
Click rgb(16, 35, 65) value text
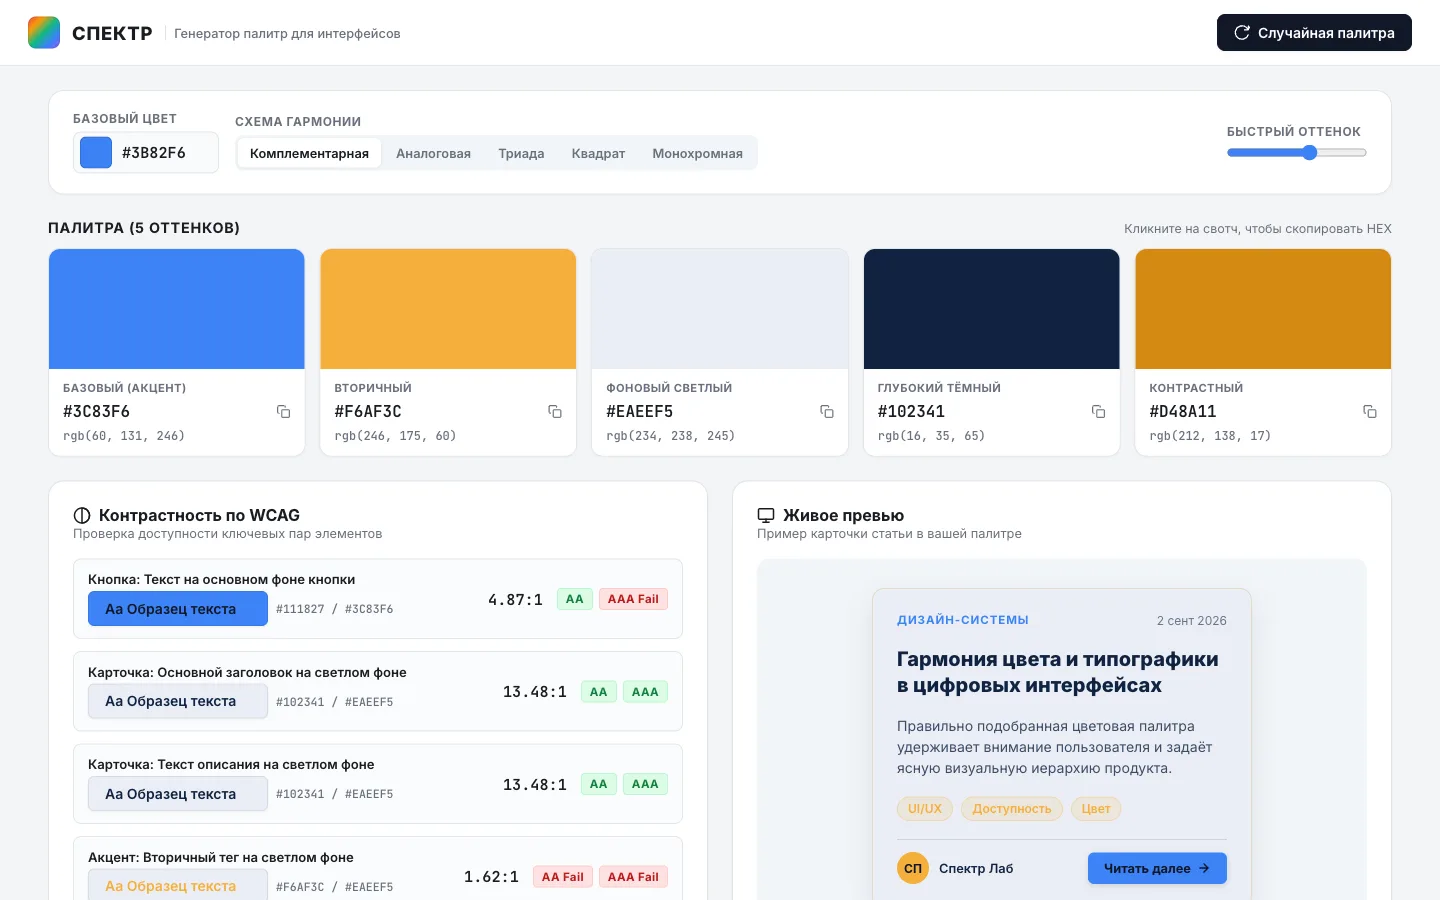[x=931, y=436]
